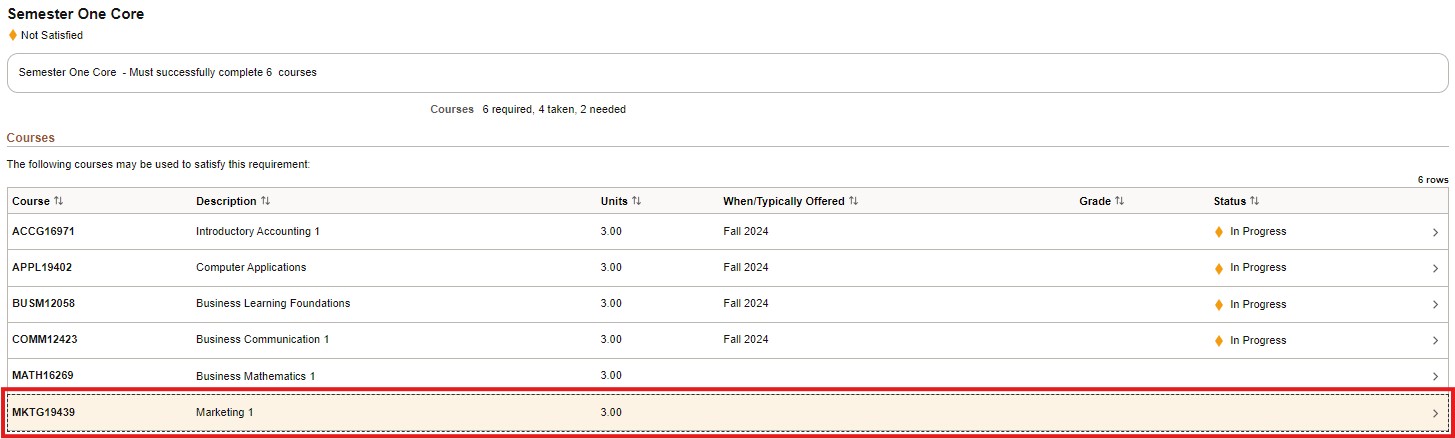Open ACCG16971 details with row chevron

1435,232
